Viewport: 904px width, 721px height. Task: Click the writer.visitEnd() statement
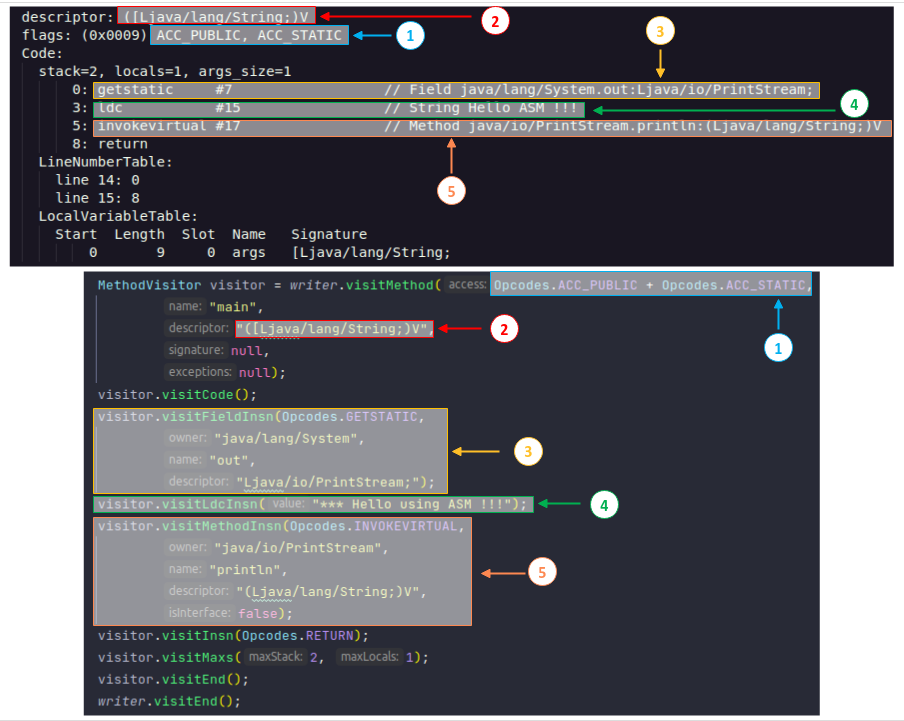pos(169,700)
